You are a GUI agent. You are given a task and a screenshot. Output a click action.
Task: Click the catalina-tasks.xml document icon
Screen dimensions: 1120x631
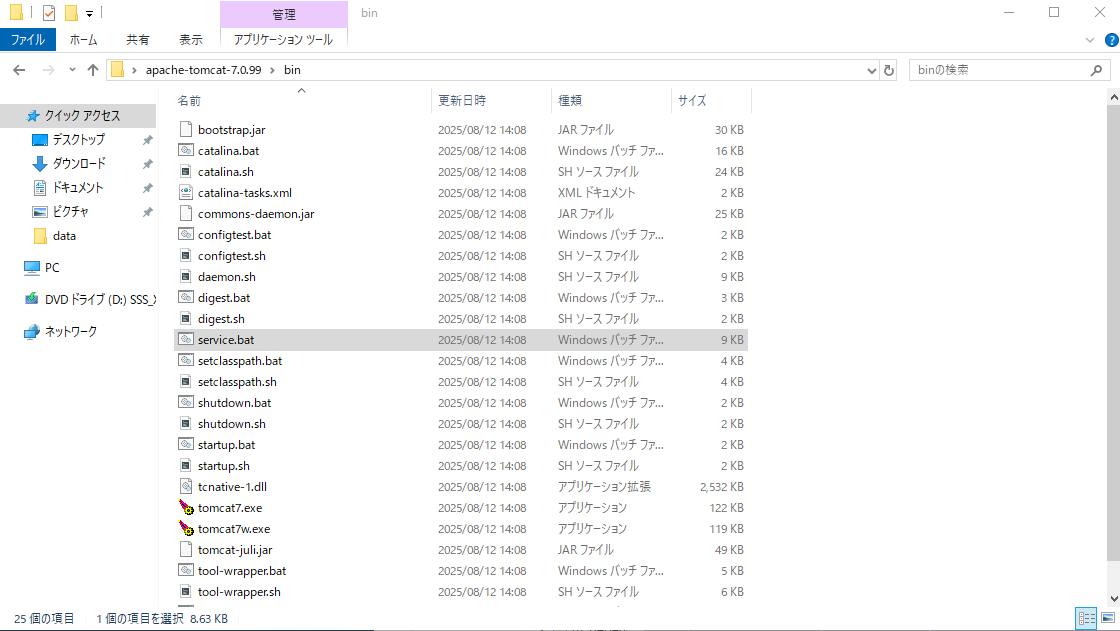(186, 192)
